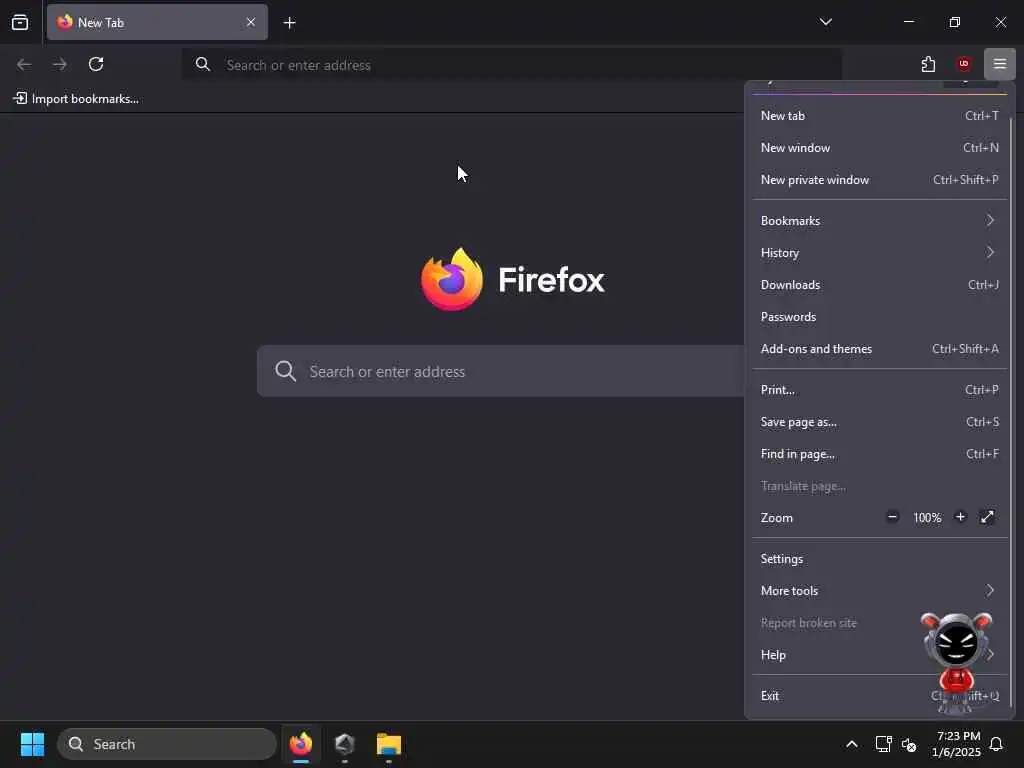Open the Extensions puzzle icon
Viewport: 1024px width, 768px height.
(x=928, y=64)
